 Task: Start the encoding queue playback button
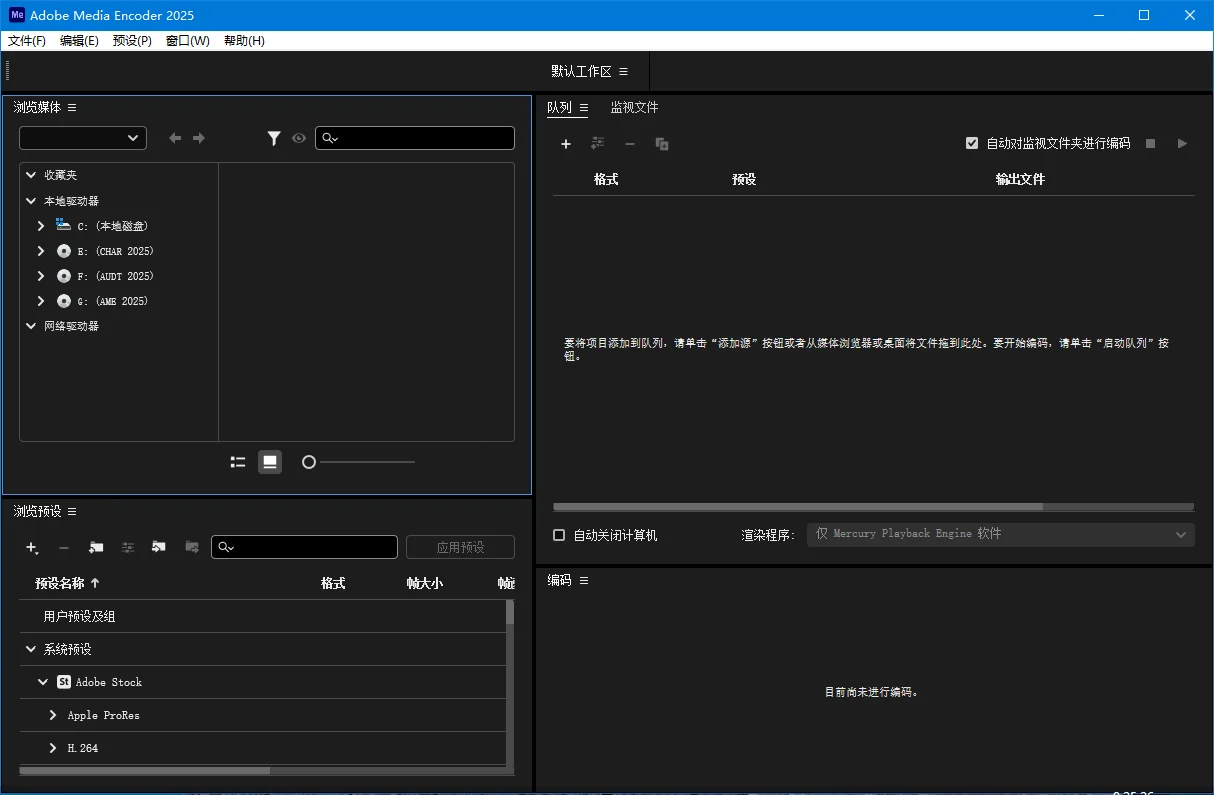click(1182, 143)
